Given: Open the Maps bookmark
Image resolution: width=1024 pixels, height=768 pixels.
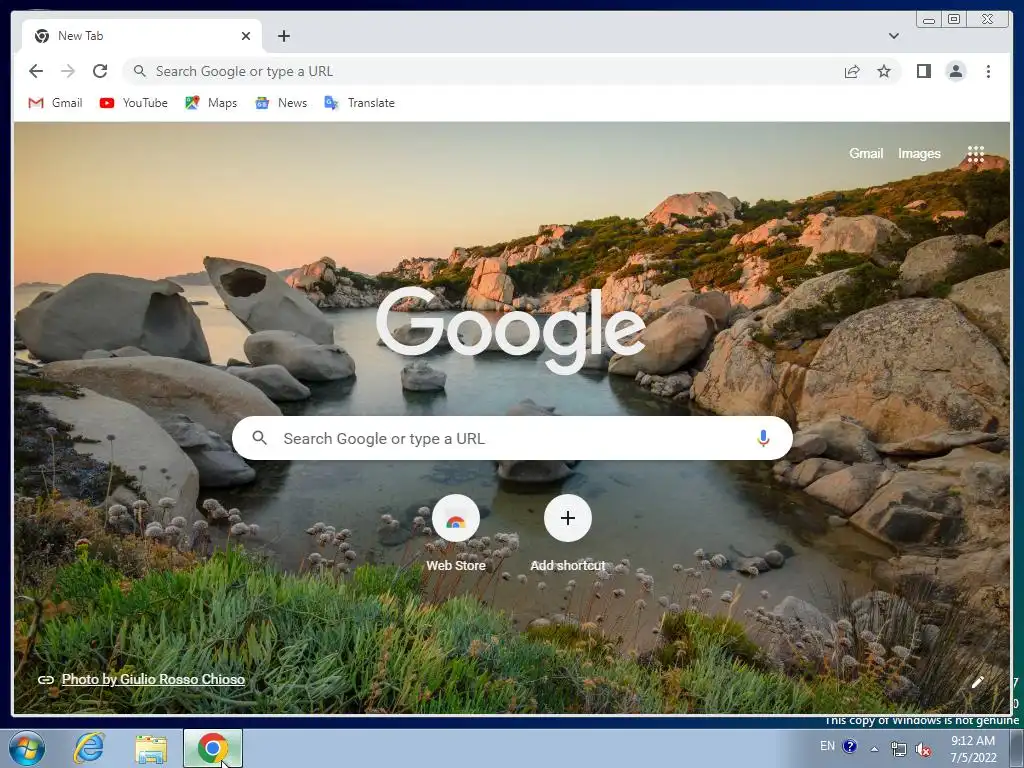Looking at the screenshot, I should 211,103.
